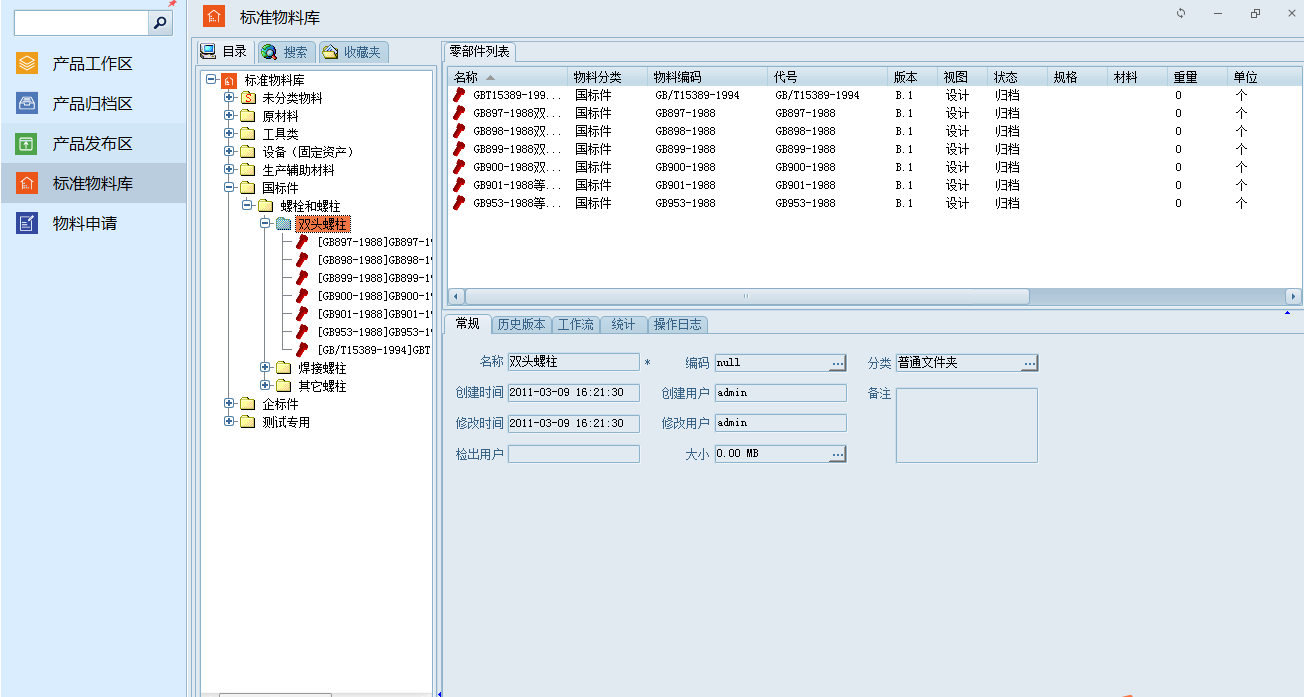Switch to the 历史版本 tab

tap(522, 324)
